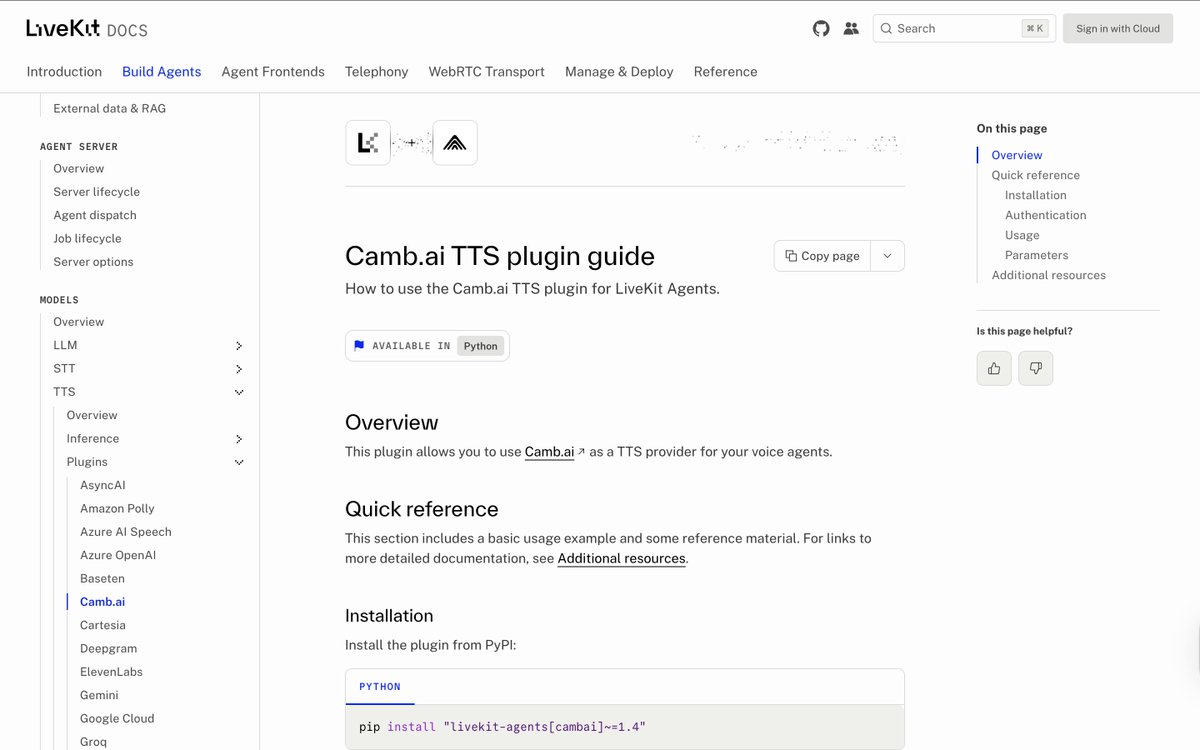Click the Camb.ai logo tile

click(x=455, y=143)
